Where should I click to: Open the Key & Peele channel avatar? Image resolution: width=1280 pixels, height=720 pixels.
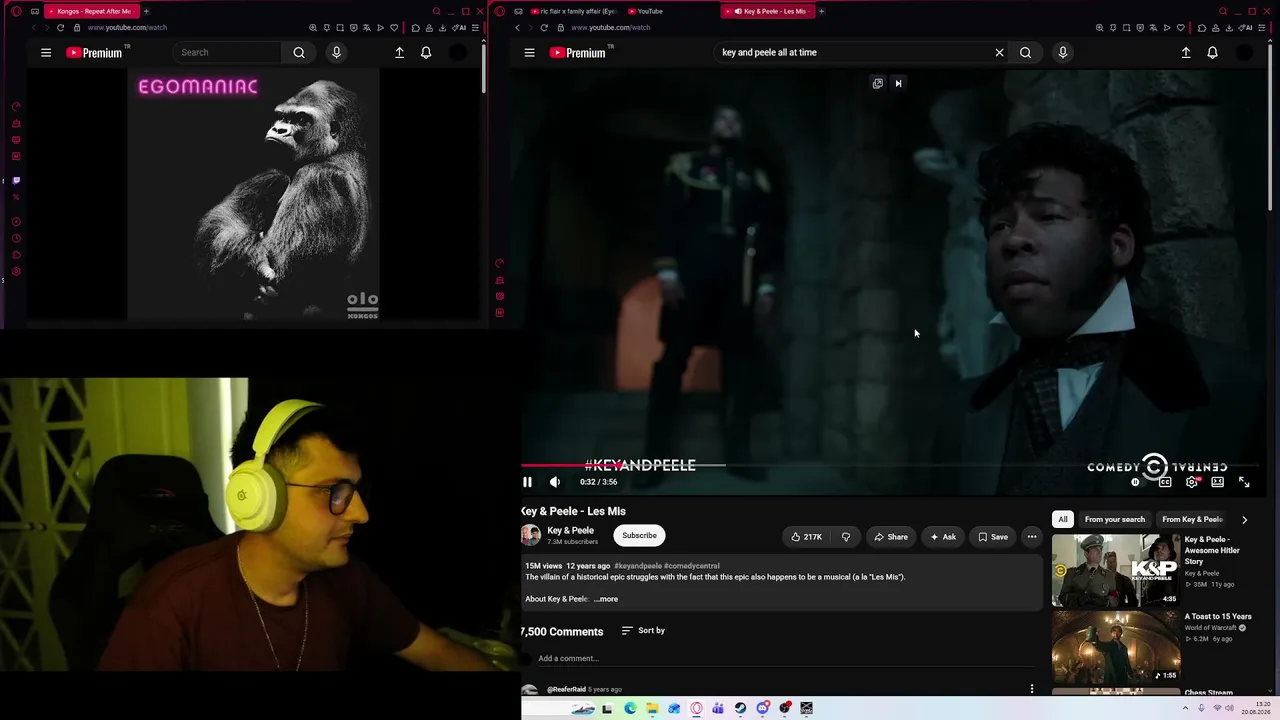pyautogui.click(x=531, y=535)
